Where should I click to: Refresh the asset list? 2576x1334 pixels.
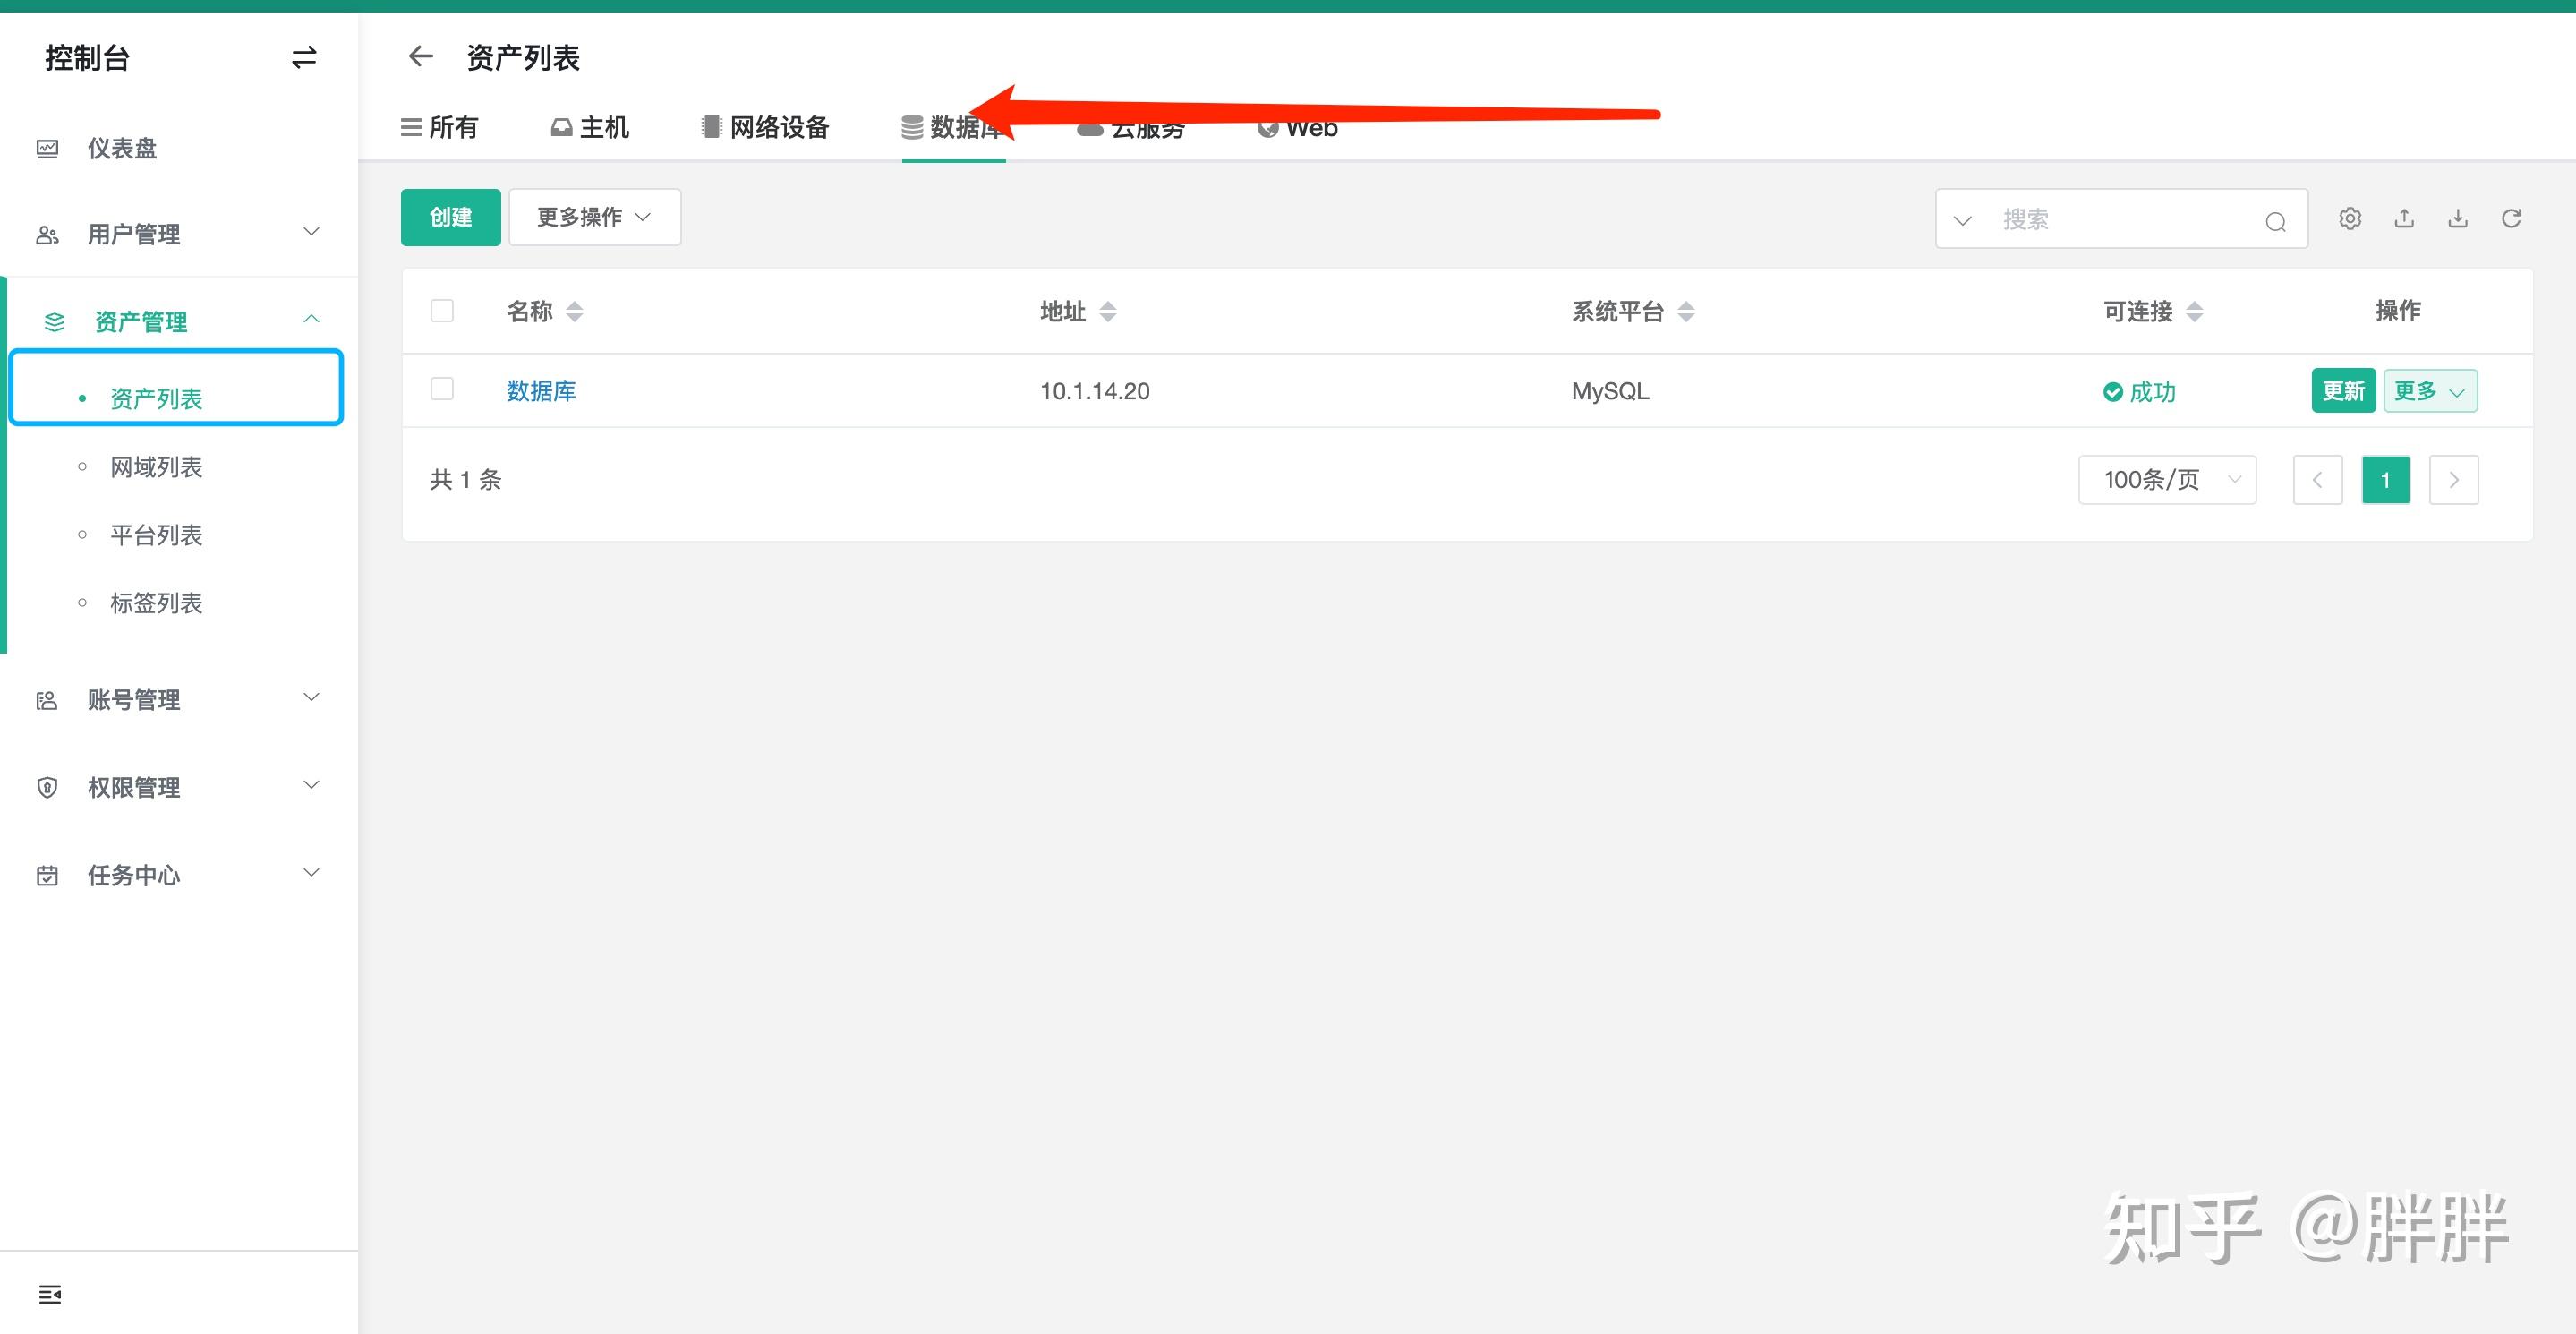[x=2512, y=218]
